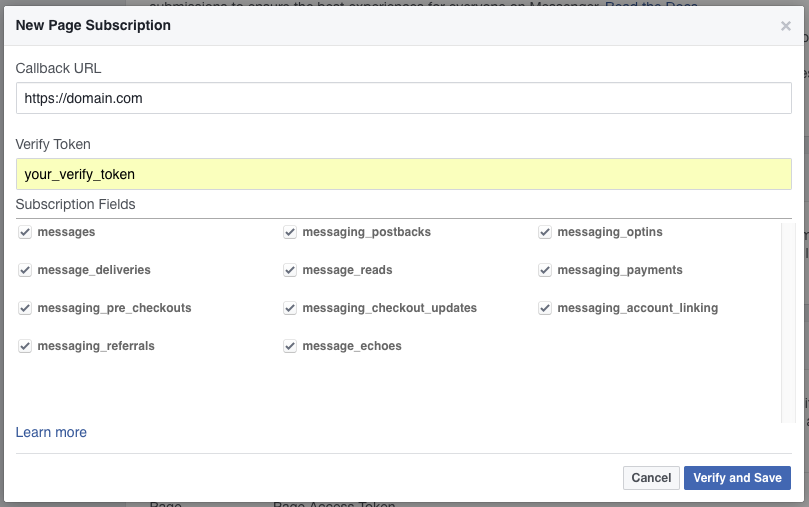Focus the Verify Token field
The width and height of the screenshot is (809, 507).
coord(403,174)
